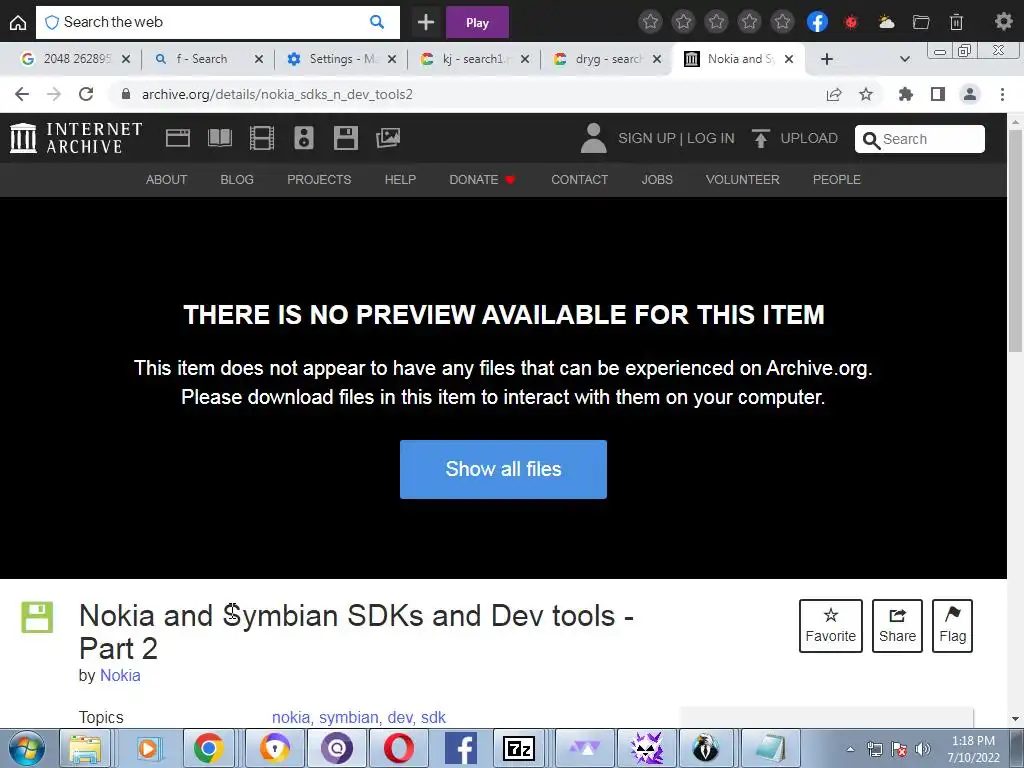The image size is (1024, 768).
Task: Open the Audio speaker icon
Action: (x=304, y=138)
